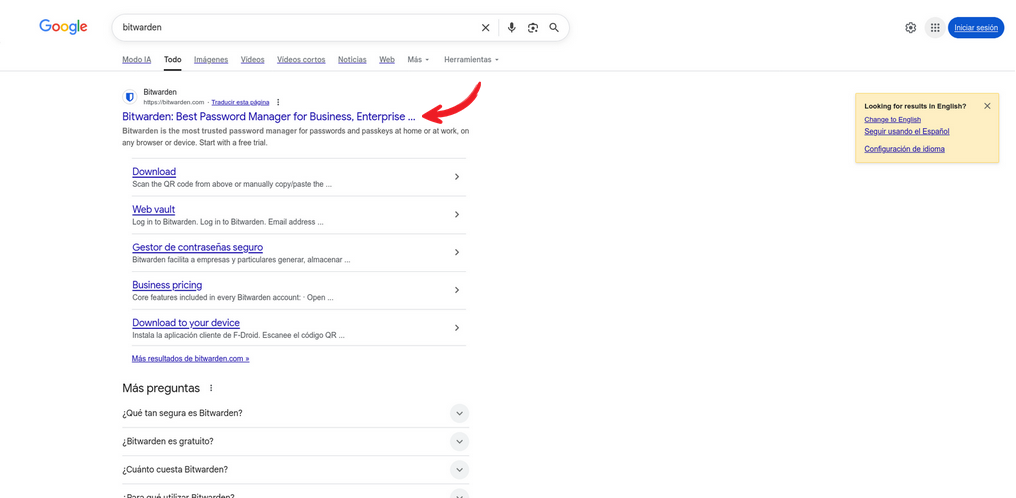Click the Iniciar sesión button
Viewport: 1016px width, 498px height.
pos(975,28)
